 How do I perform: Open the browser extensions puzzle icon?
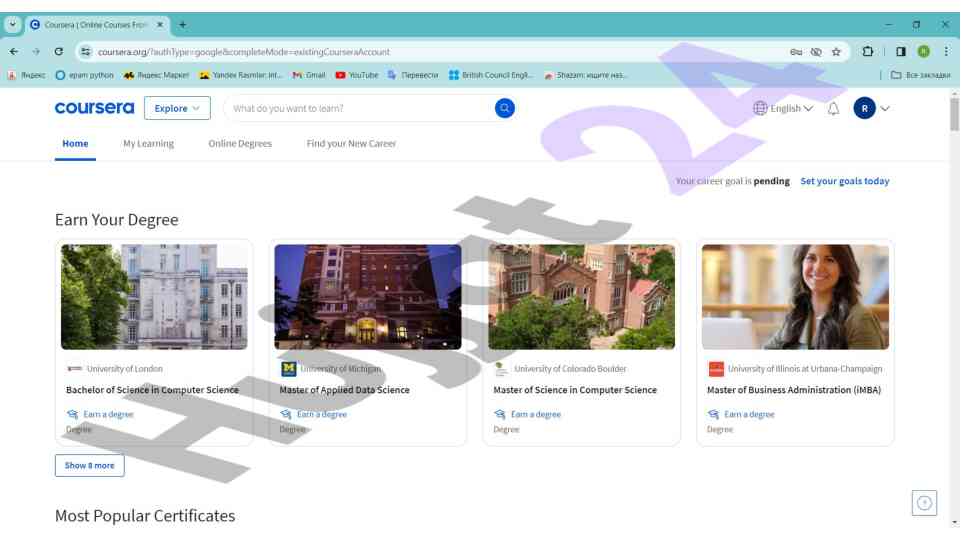[x=867, y=52]
